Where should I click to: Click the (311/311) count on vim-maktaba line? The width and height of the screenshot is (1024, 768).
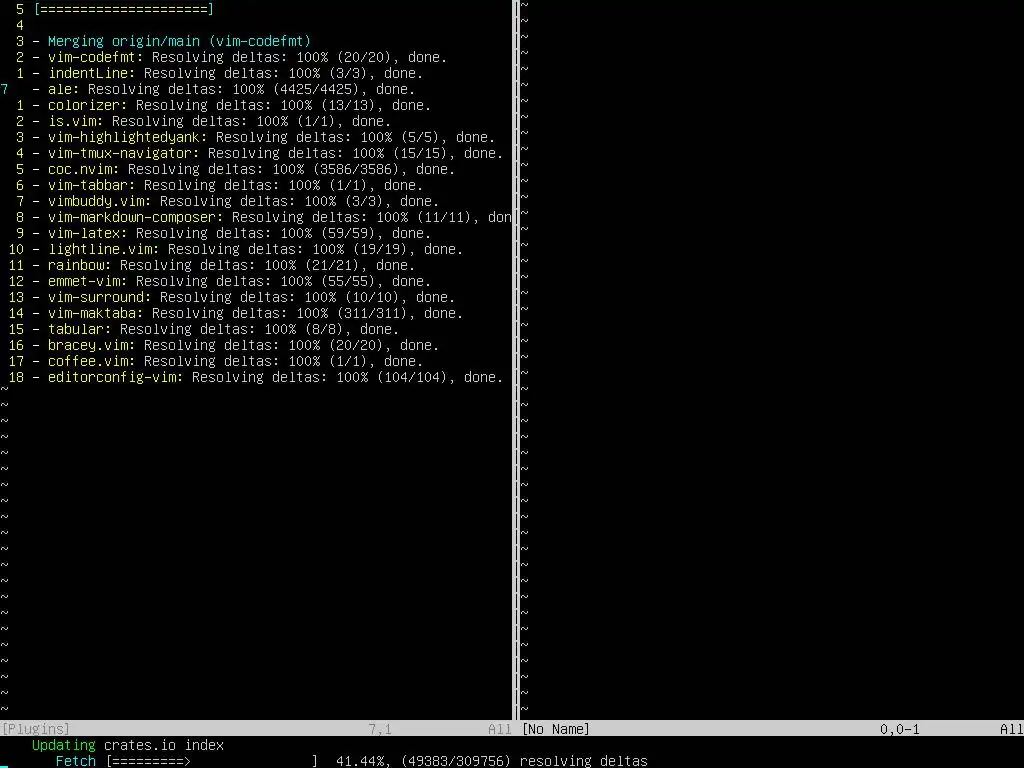(372, 313)
